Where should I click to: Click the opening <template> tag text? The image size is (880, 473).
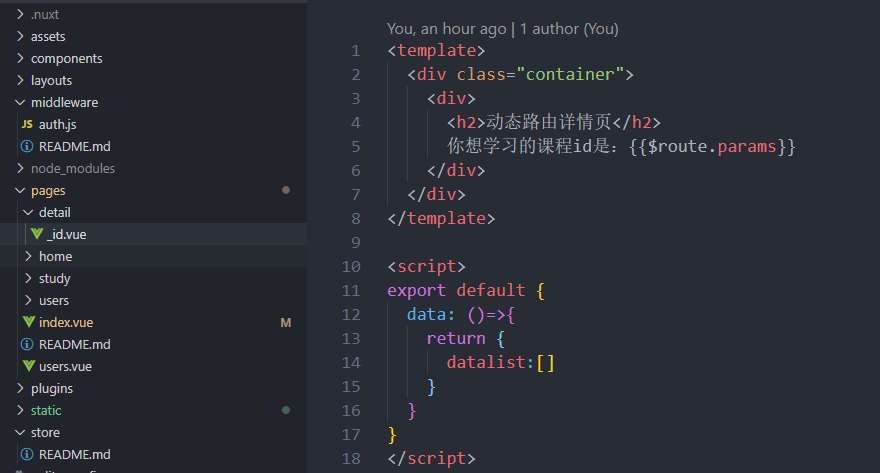pyautogui.click(x=436, y=50)
